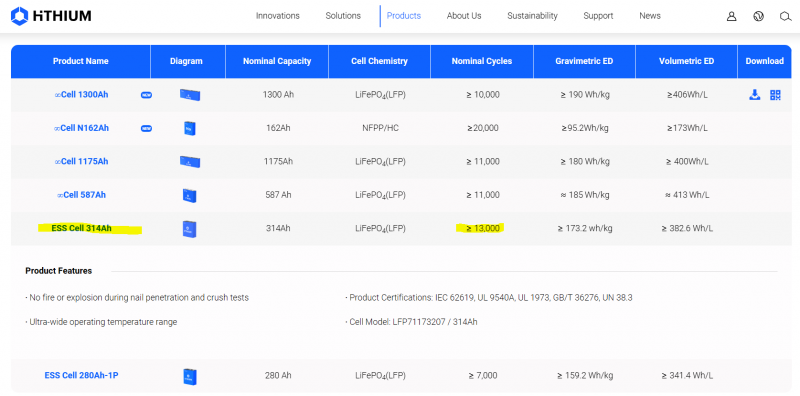Select the ≥ 159.2 Wh/kg value
Screen dimensions: 800x396
(x=585, y=376)
